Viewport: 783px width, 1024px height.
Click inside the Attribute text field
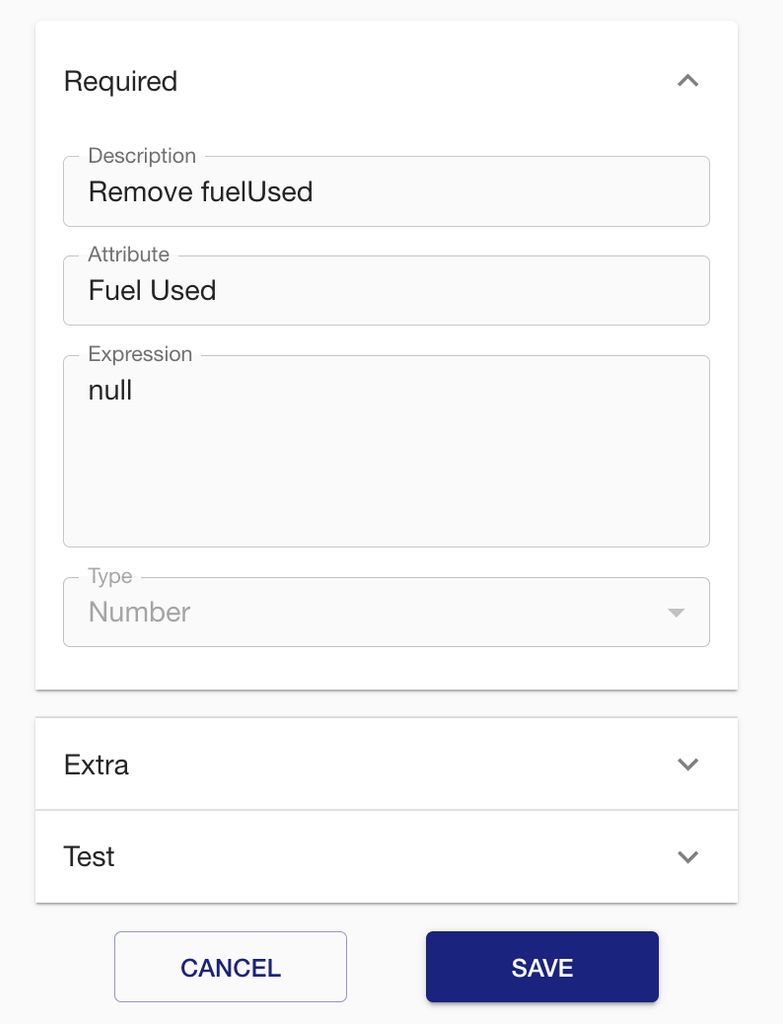tap(385, 290)
